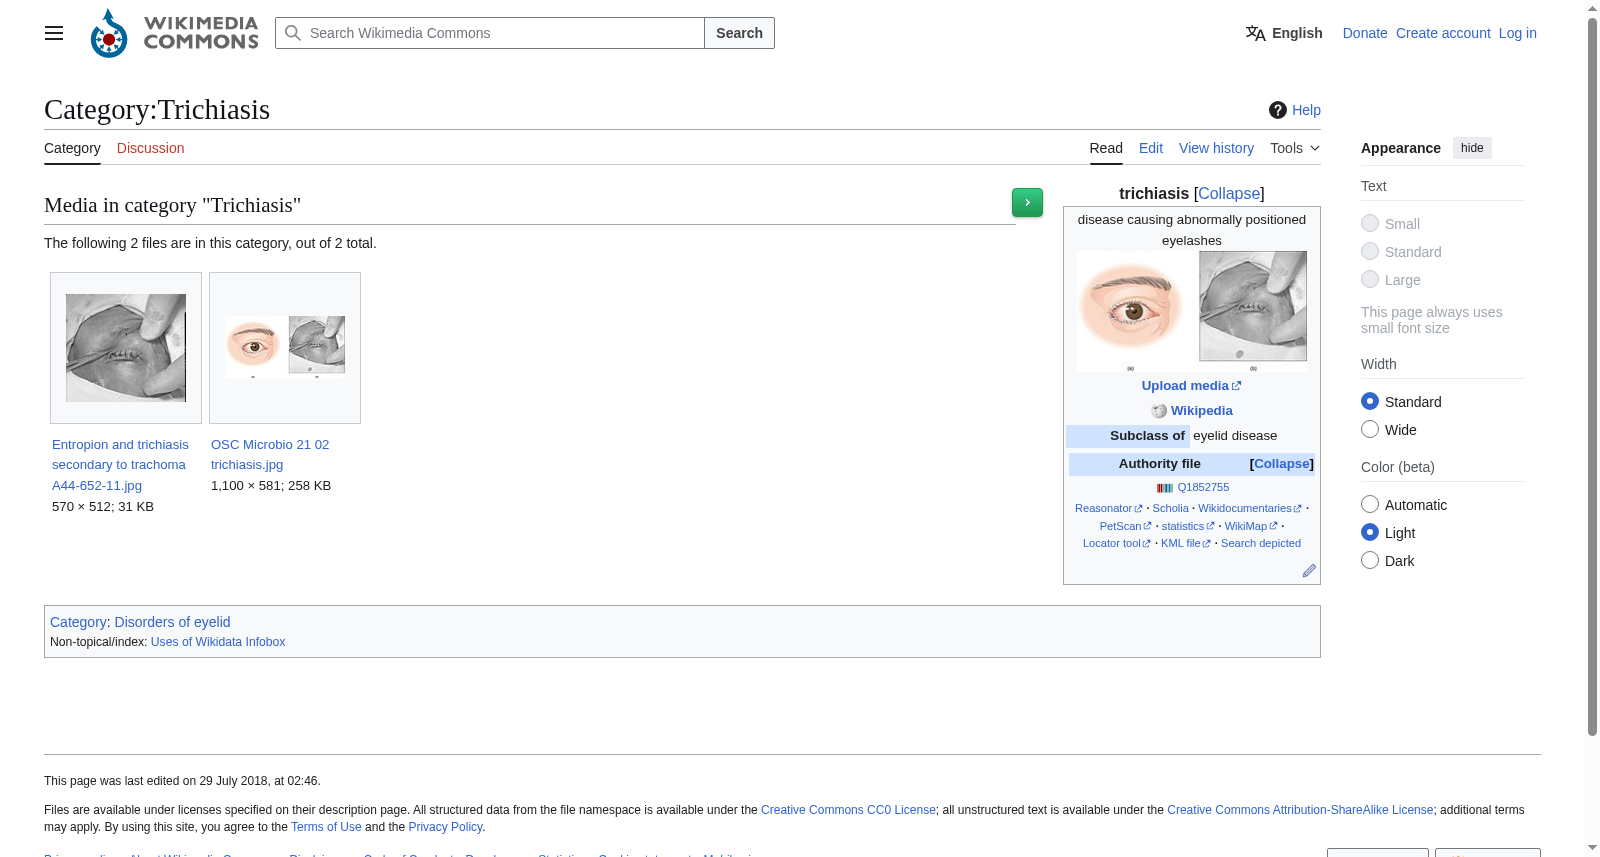Screen dimensions: 1600x857
Task: Click the statistics link
Action: (1183, 527)
